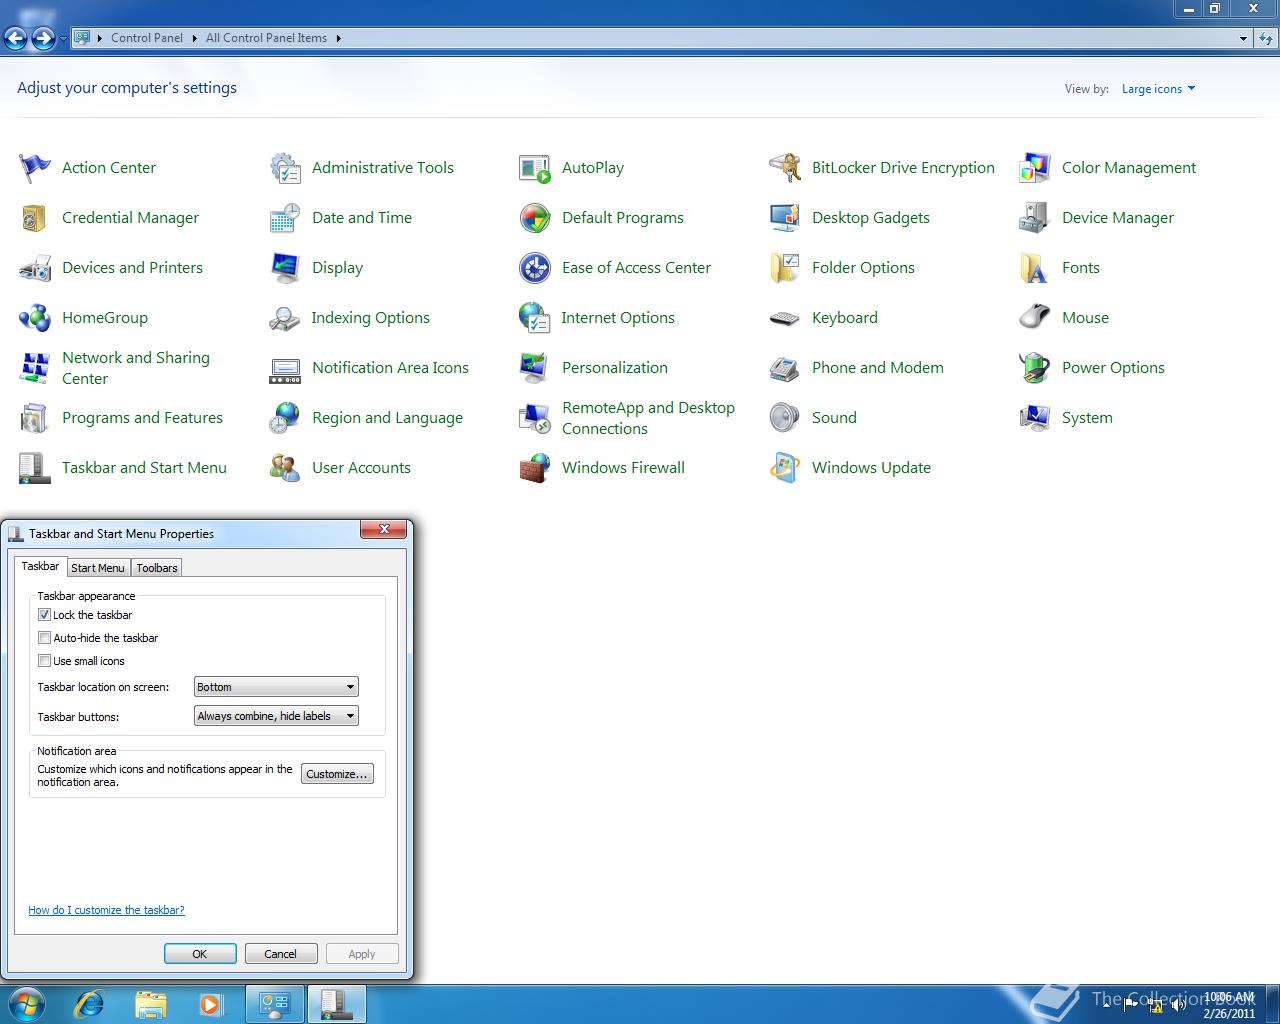
Task: Open the Credential Manager safe icon
Action: point(35,218)
